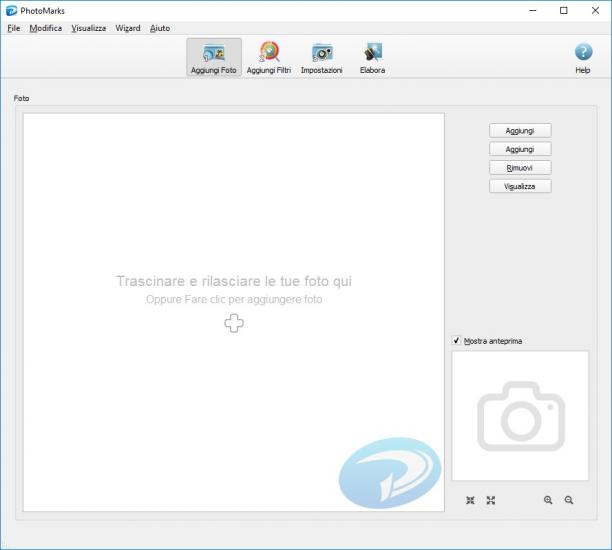Screen dimensions: 612x550
Task: Close the PhotoMarks window
Action: [x=595, y=11]
